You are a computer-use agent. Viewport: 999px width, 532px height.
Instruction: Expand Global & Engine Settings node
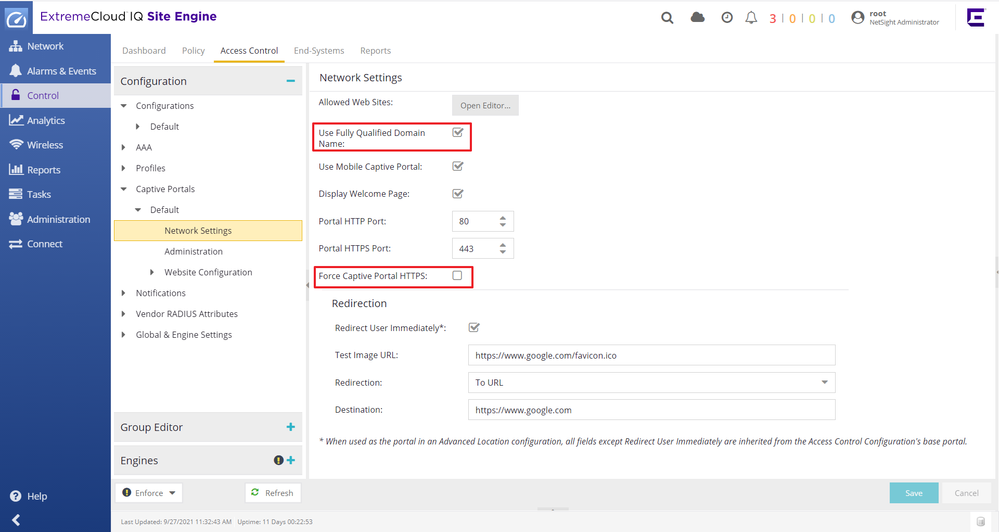coord(124,334)
